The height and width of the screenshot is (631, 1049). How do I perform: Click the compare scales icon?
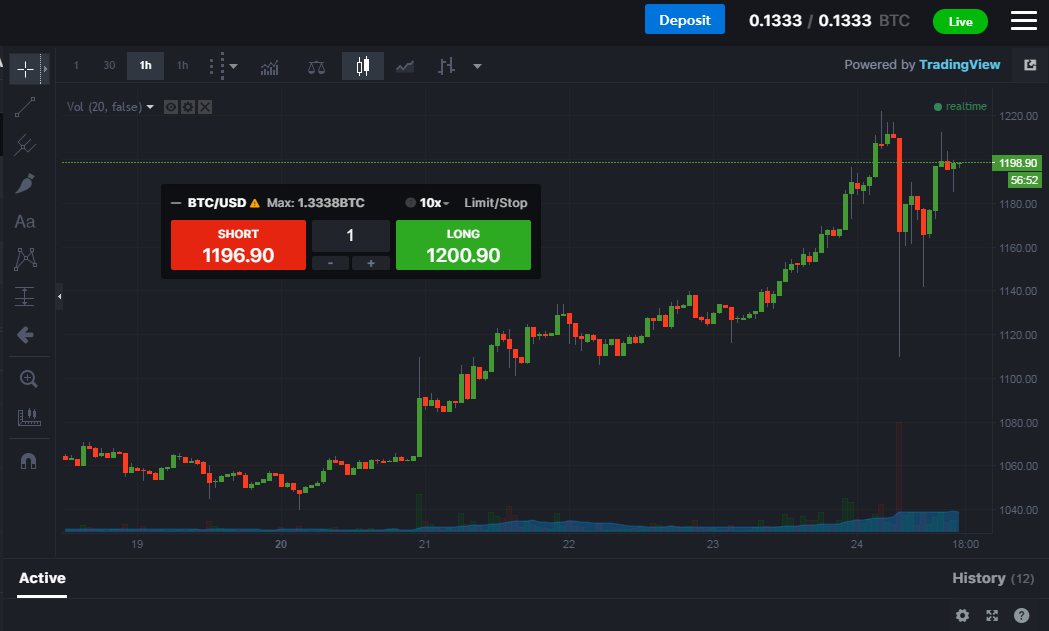(316, 67)
